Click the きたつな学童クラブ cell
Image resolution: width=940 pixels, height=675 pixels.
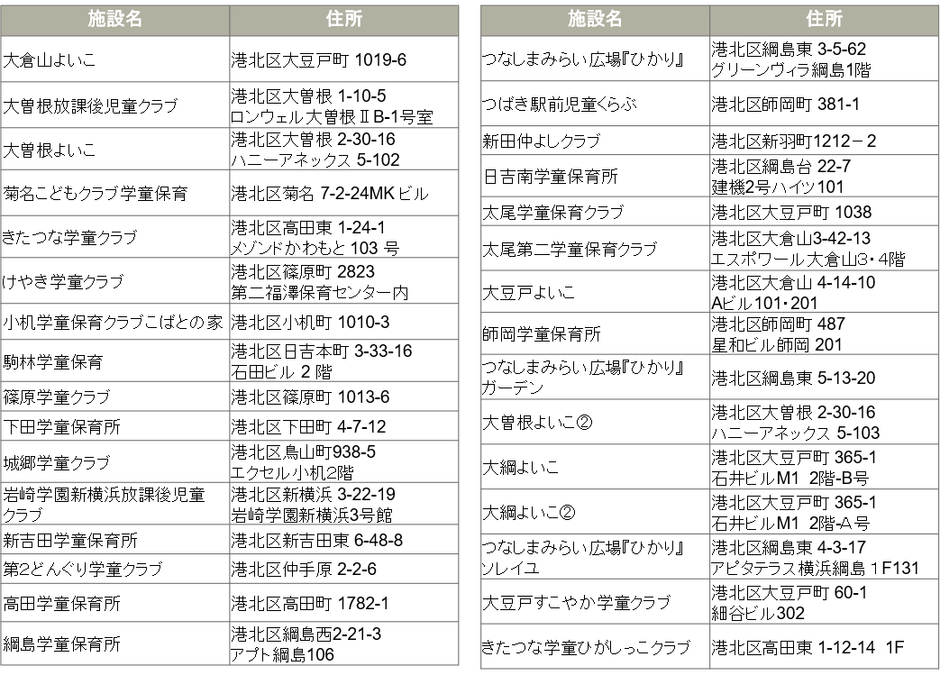pyautogui.click(x=71, y=238)
